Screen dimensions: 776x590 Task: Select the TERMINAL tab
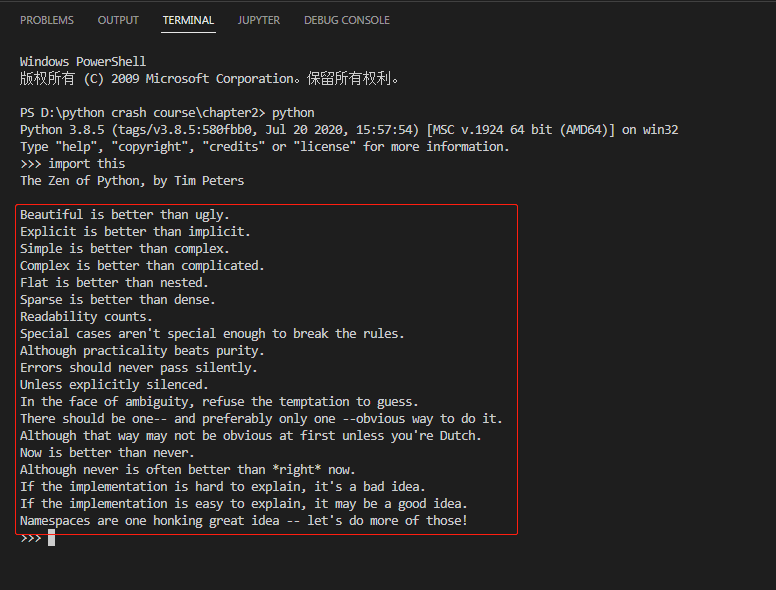tap(188, 20)
